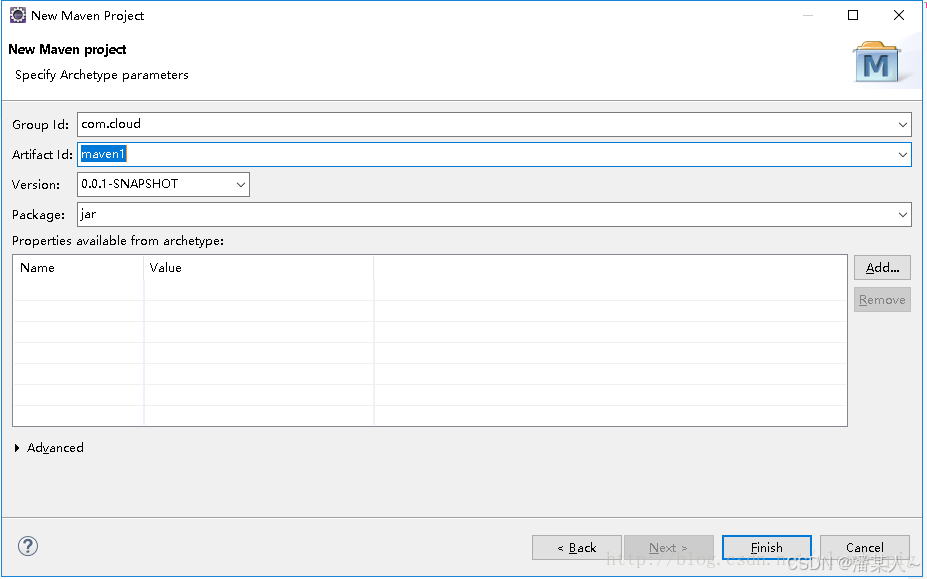Image resolution: width=927 pixels, height=579 pixels.
Task: Click the Finish button
Action: (x=767, y=548)
